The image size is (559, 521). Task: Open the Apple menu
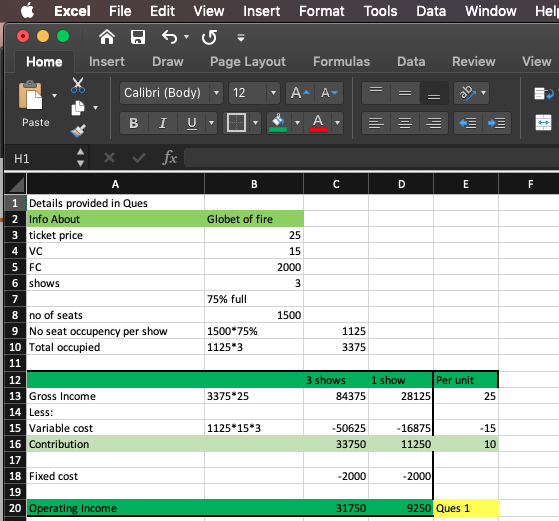point(27,11)
